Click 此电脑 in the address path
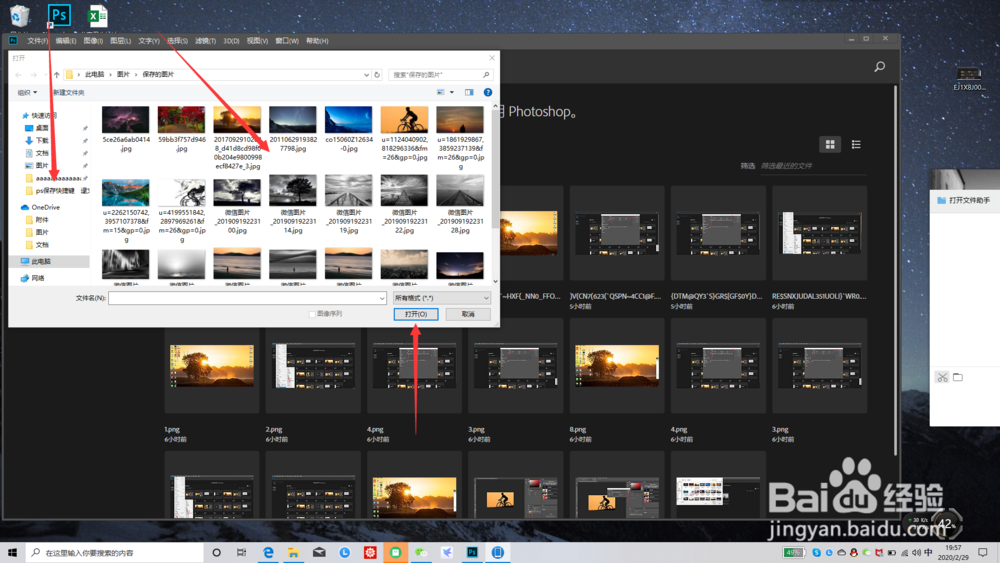 [94, 75]
